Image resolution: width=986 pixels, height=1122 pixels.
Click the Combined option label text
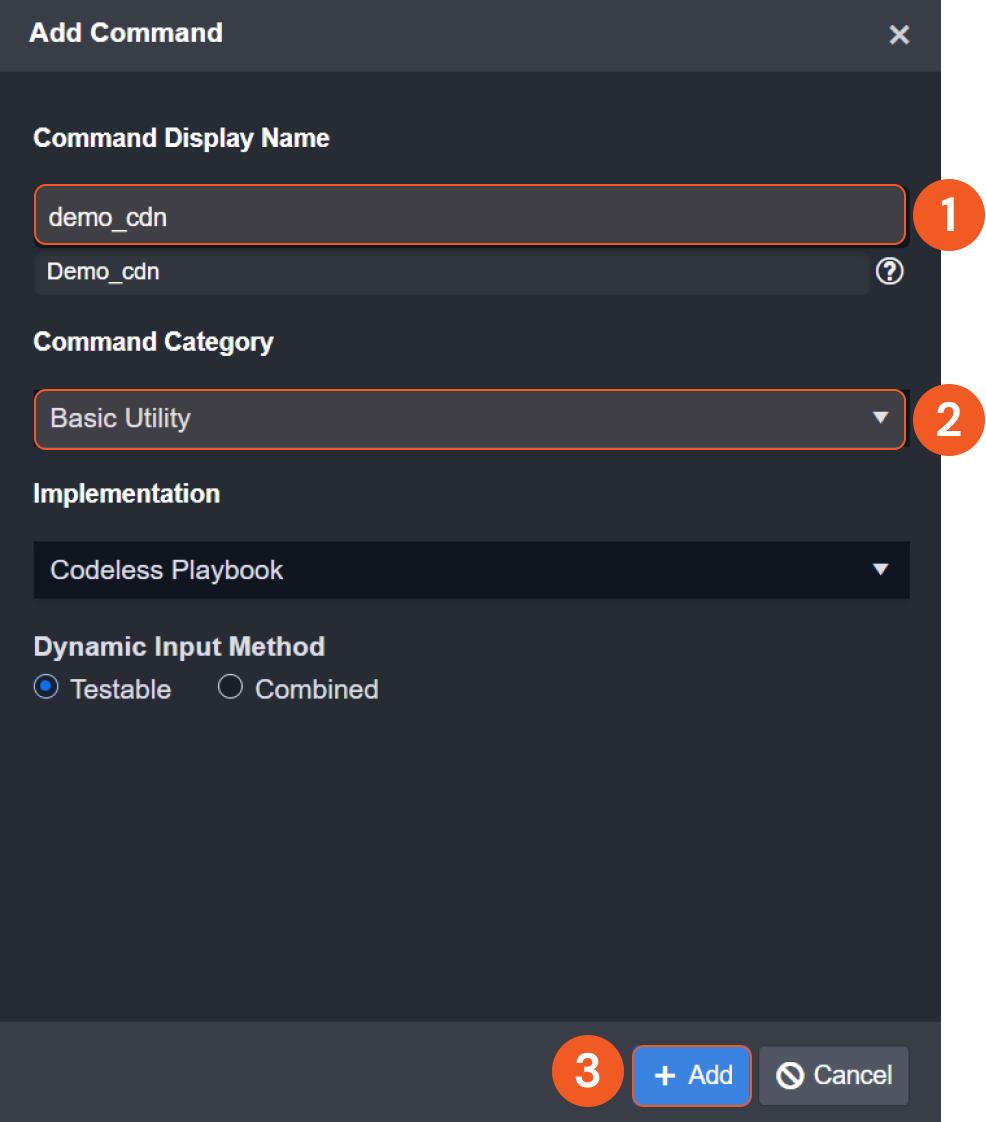pyautogui.click(x=316, y=690)
